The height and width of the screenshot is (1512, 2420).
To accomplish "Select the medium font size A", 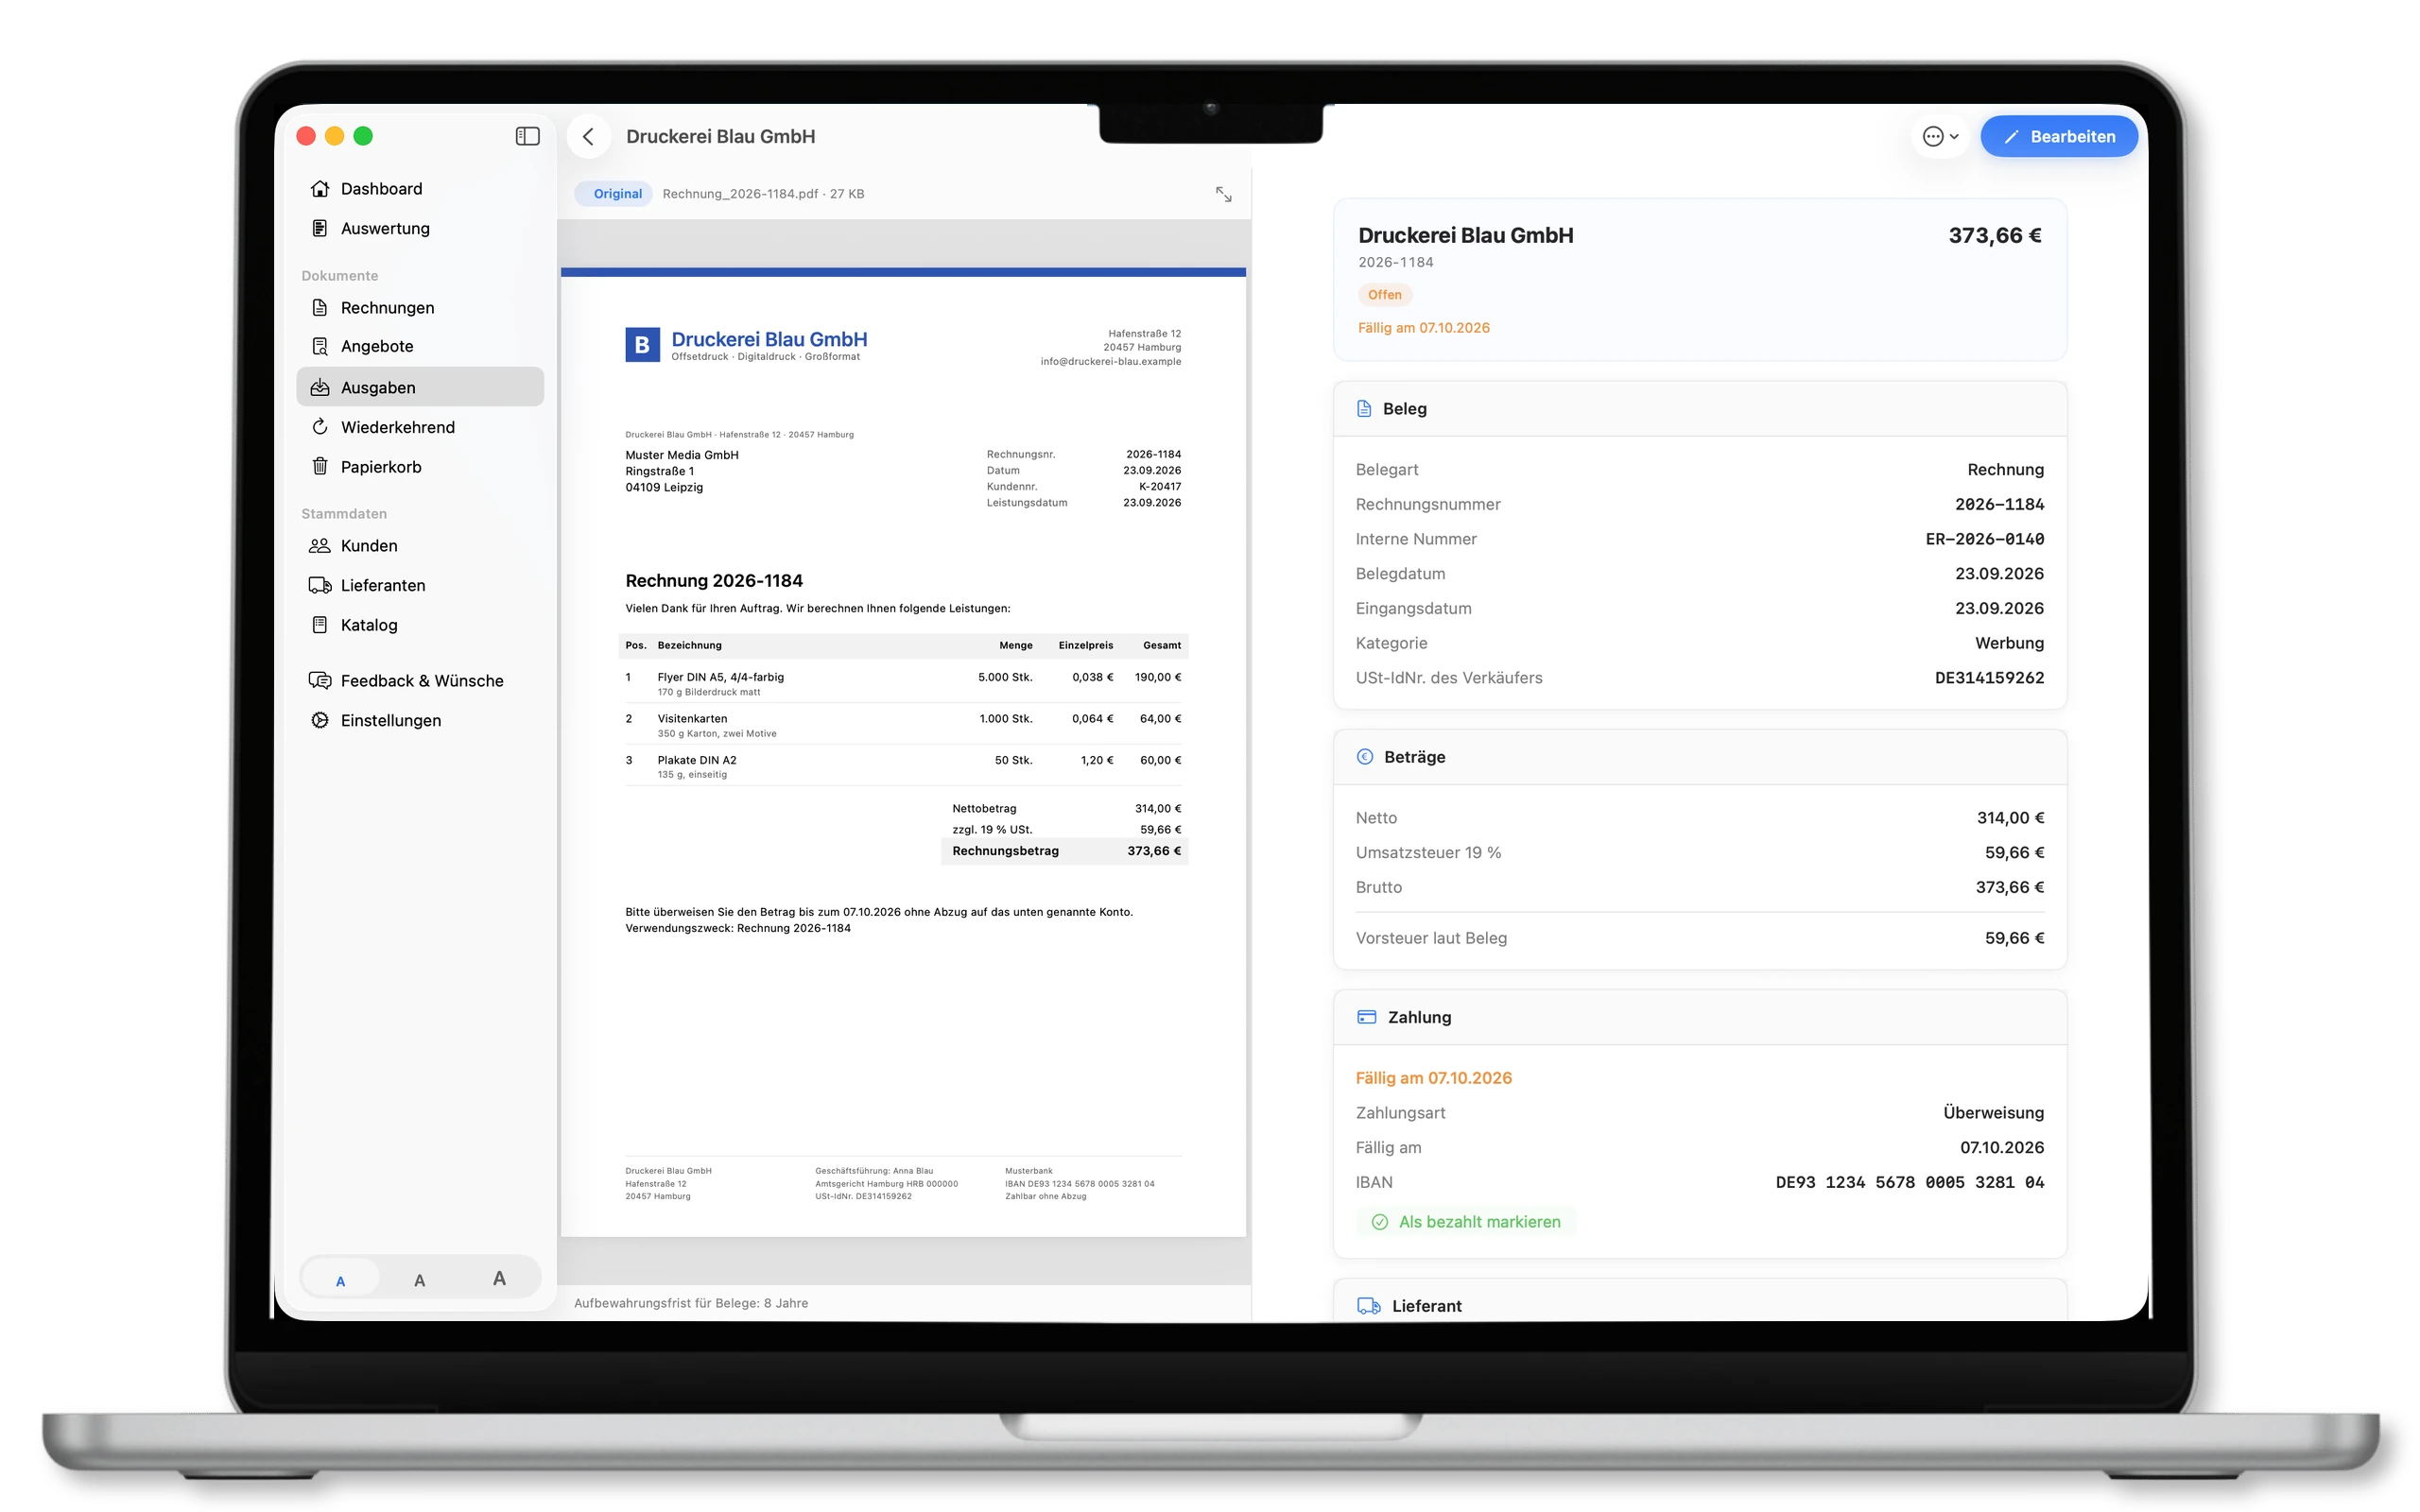I will [420, 1279].
